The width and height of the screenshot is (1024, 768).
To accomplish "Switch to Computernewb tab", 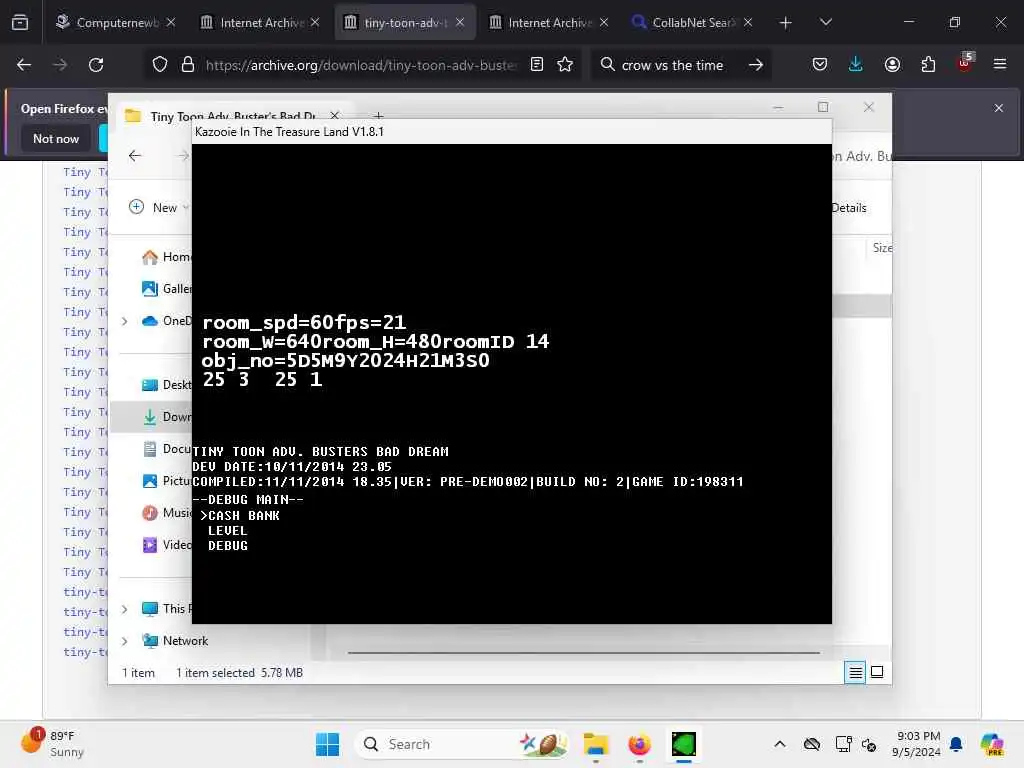I will [116, 23].
